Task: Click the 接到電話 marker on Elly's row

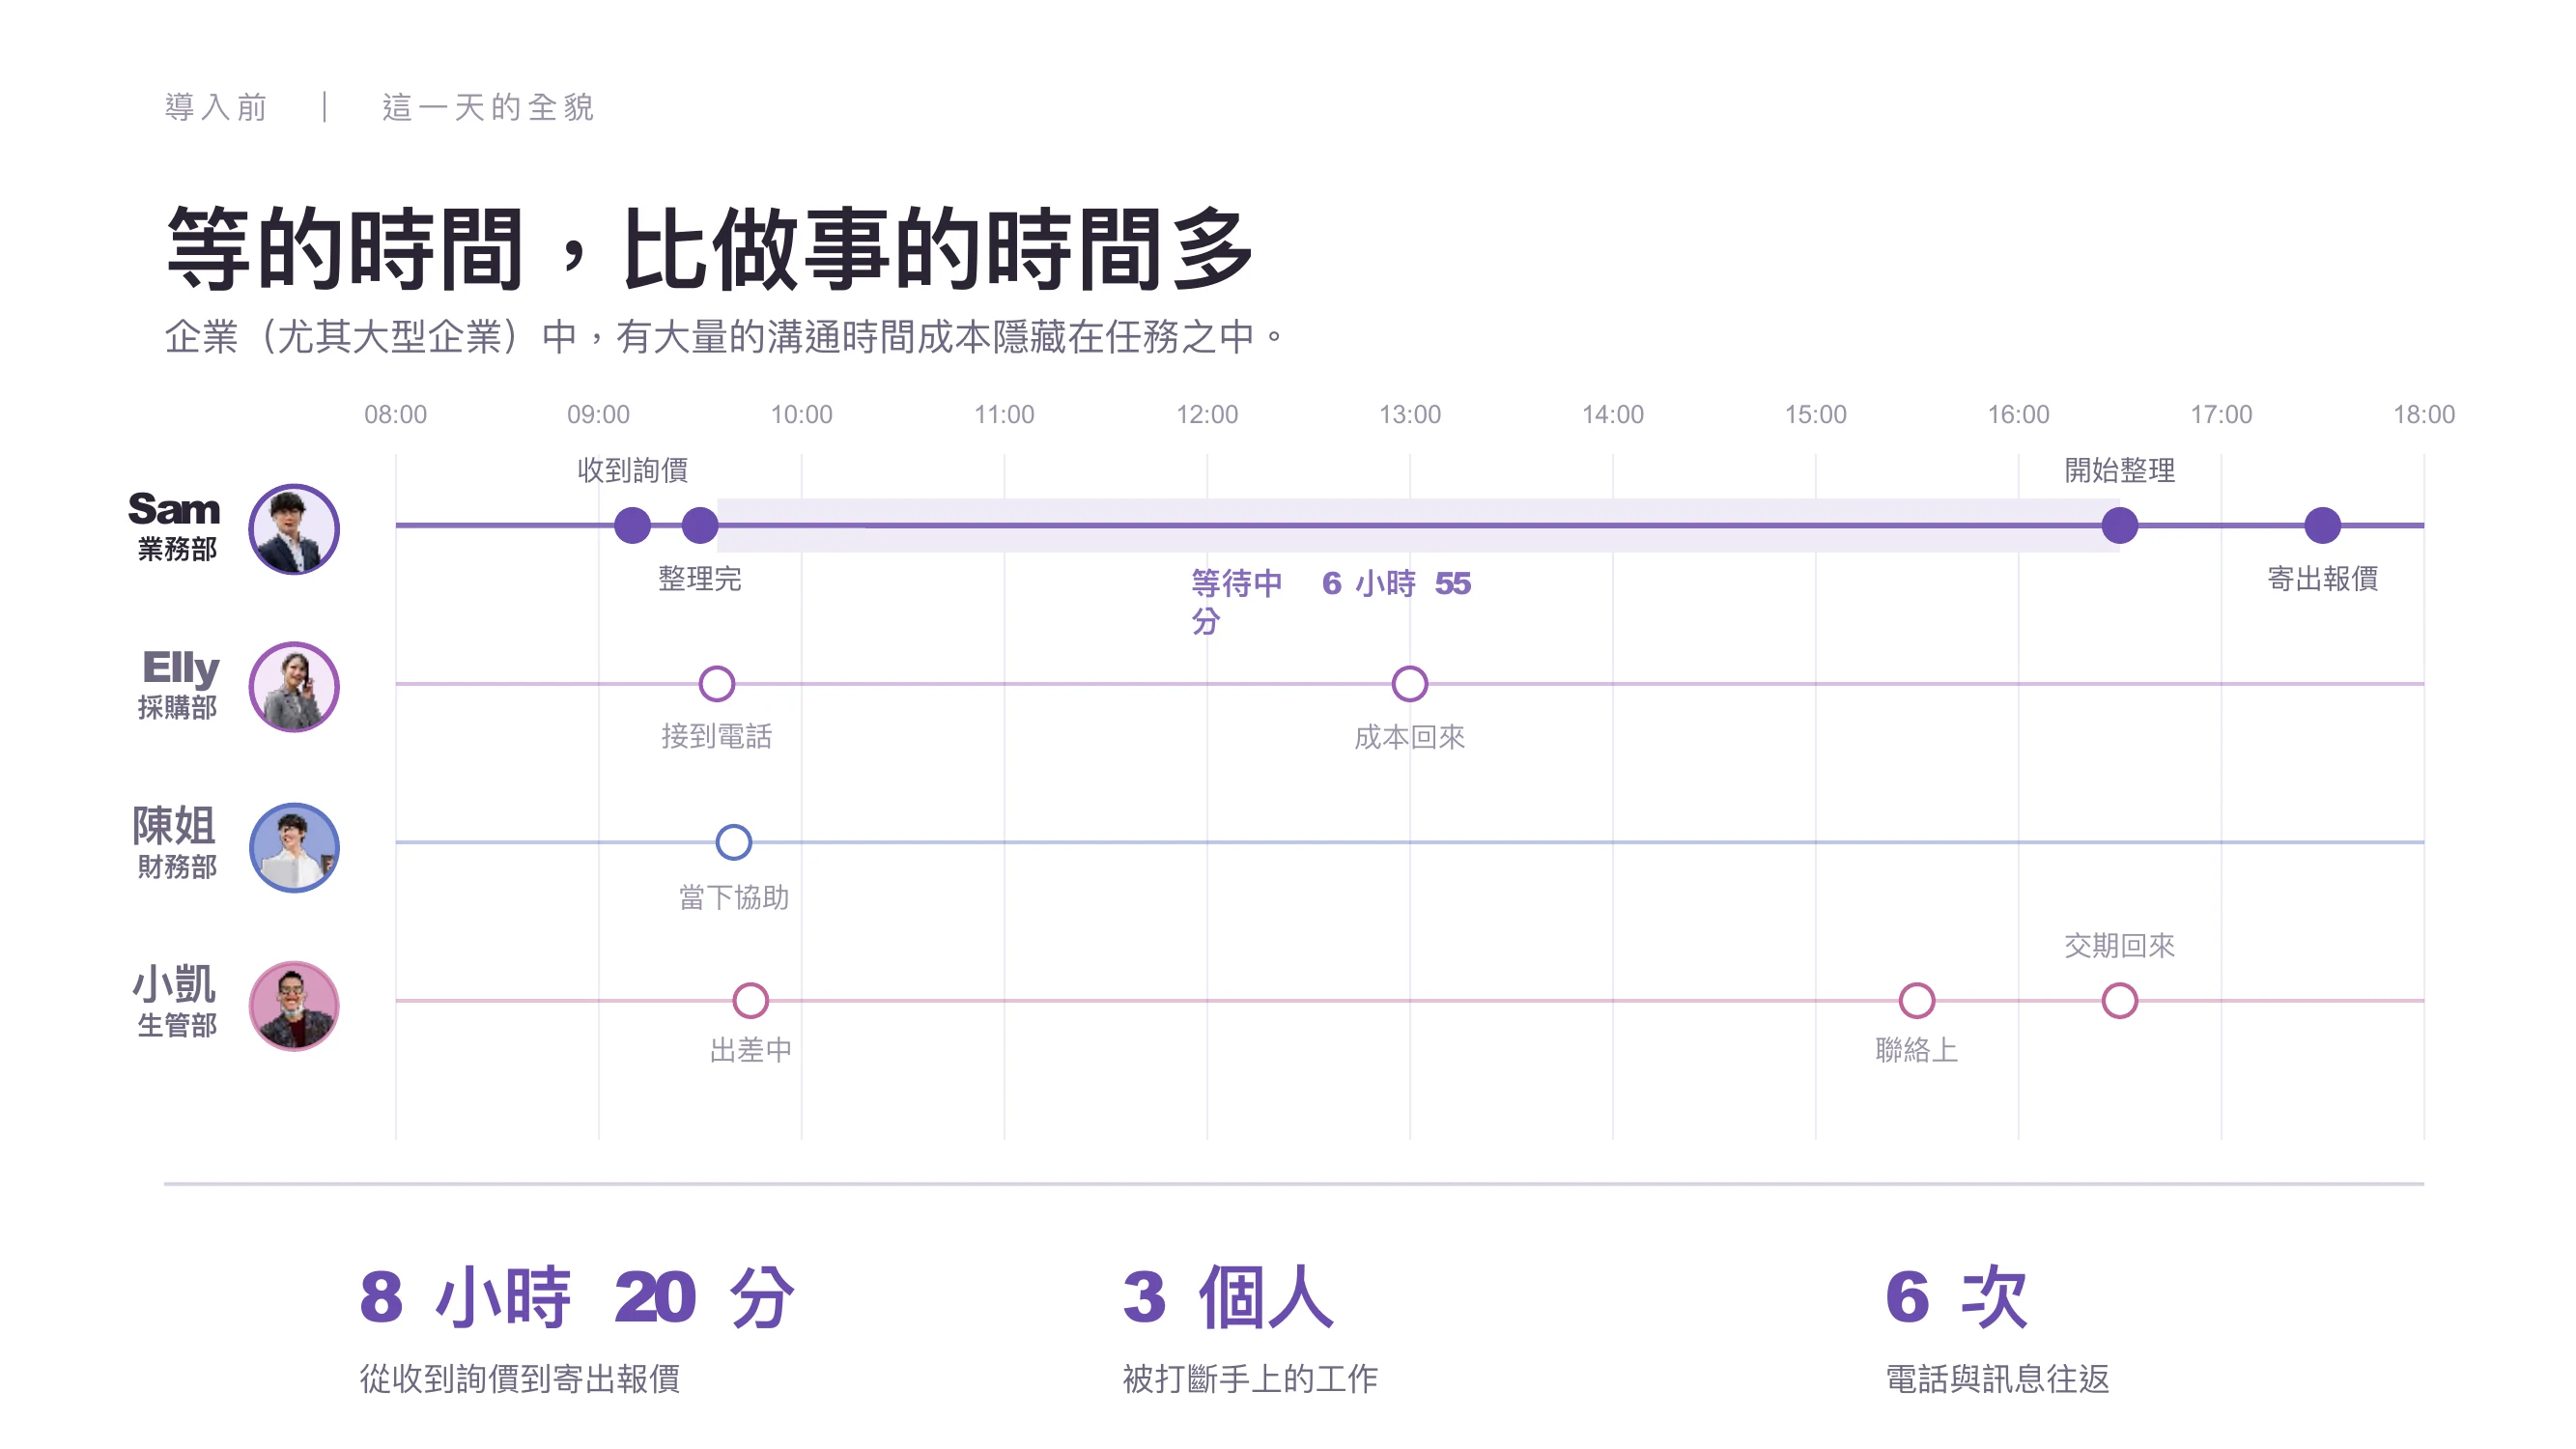Action: click(717, 684)
